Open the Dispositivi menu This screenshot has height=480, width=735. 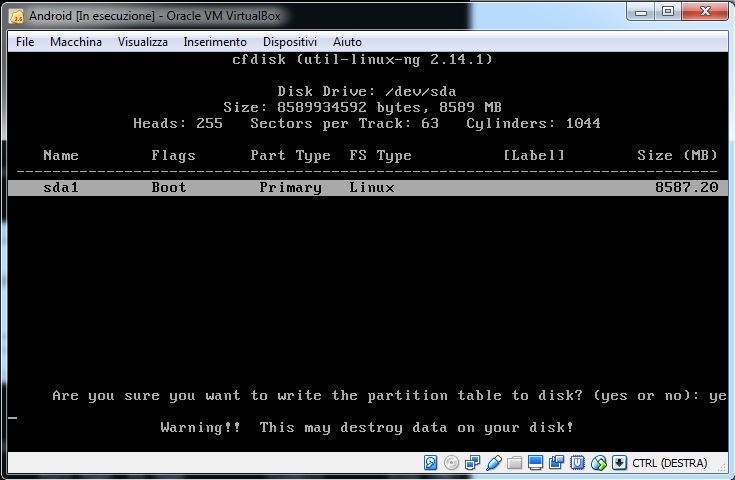click(289, 42)
